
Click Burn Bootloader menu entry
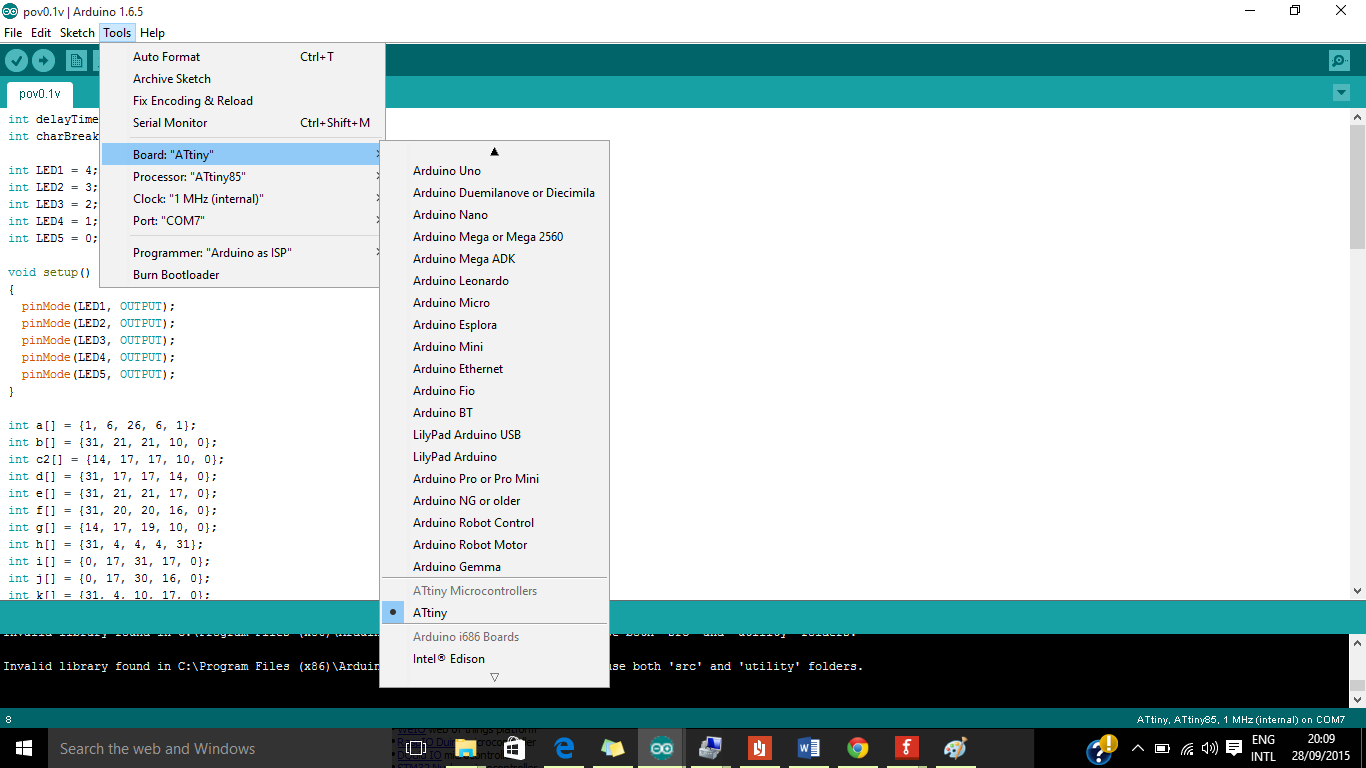click(x=242, y=275)
